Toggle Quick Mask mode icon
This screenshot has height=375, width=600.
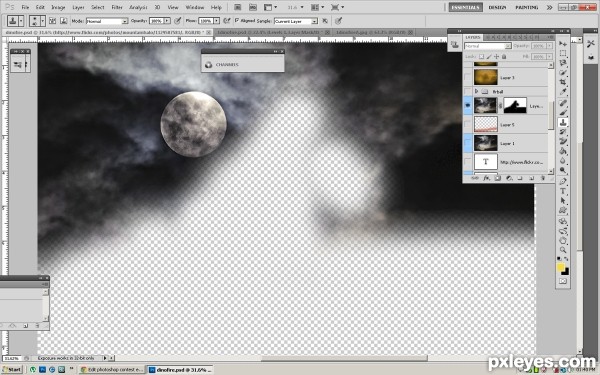(x=562, y=281)
